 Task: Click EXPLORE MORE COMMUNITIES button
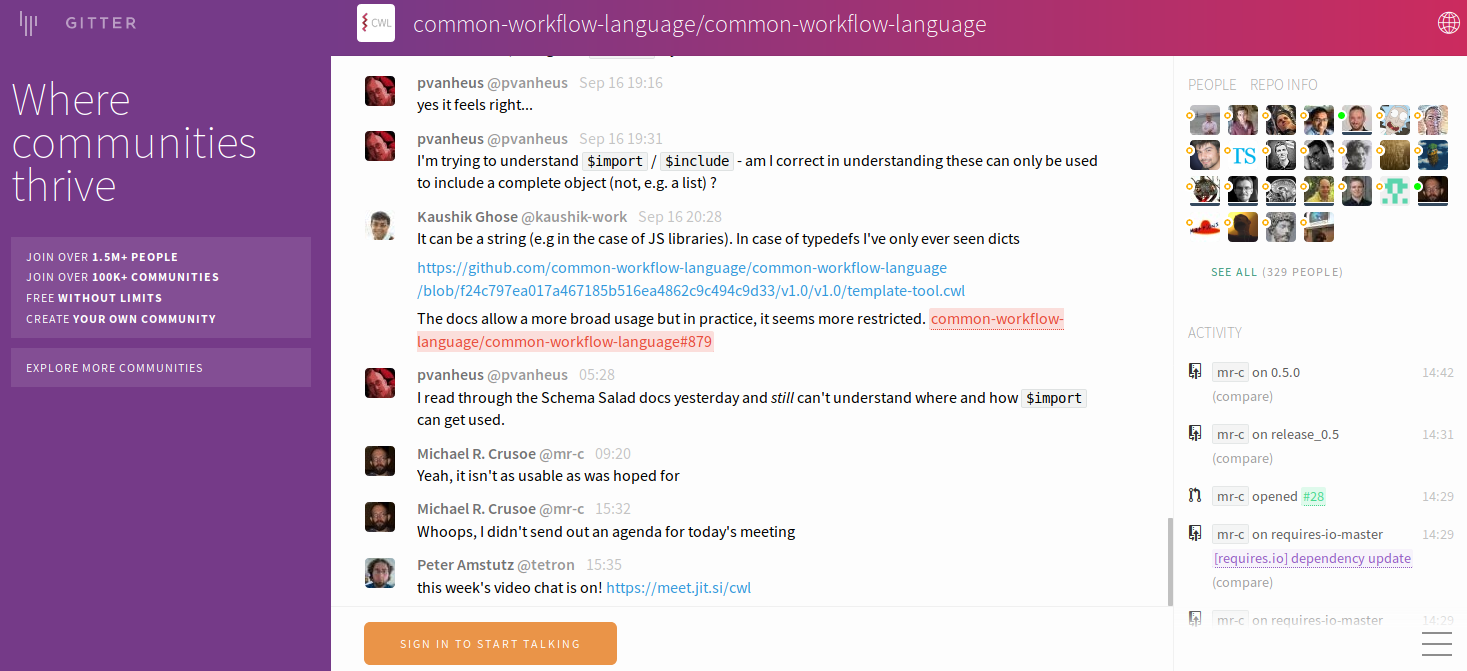(x=161, y=368)
